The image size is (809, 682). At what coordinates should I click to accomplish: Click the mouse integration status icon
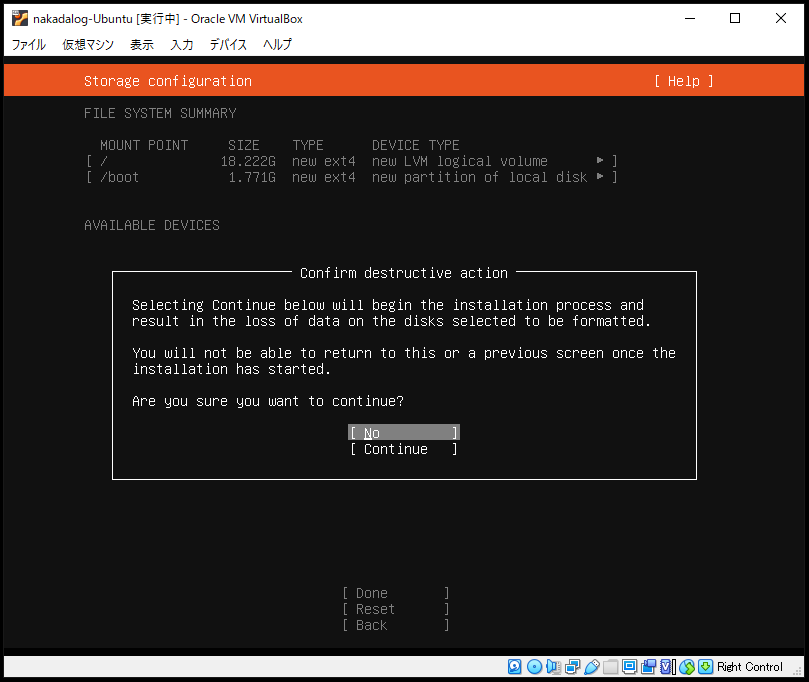687,667
